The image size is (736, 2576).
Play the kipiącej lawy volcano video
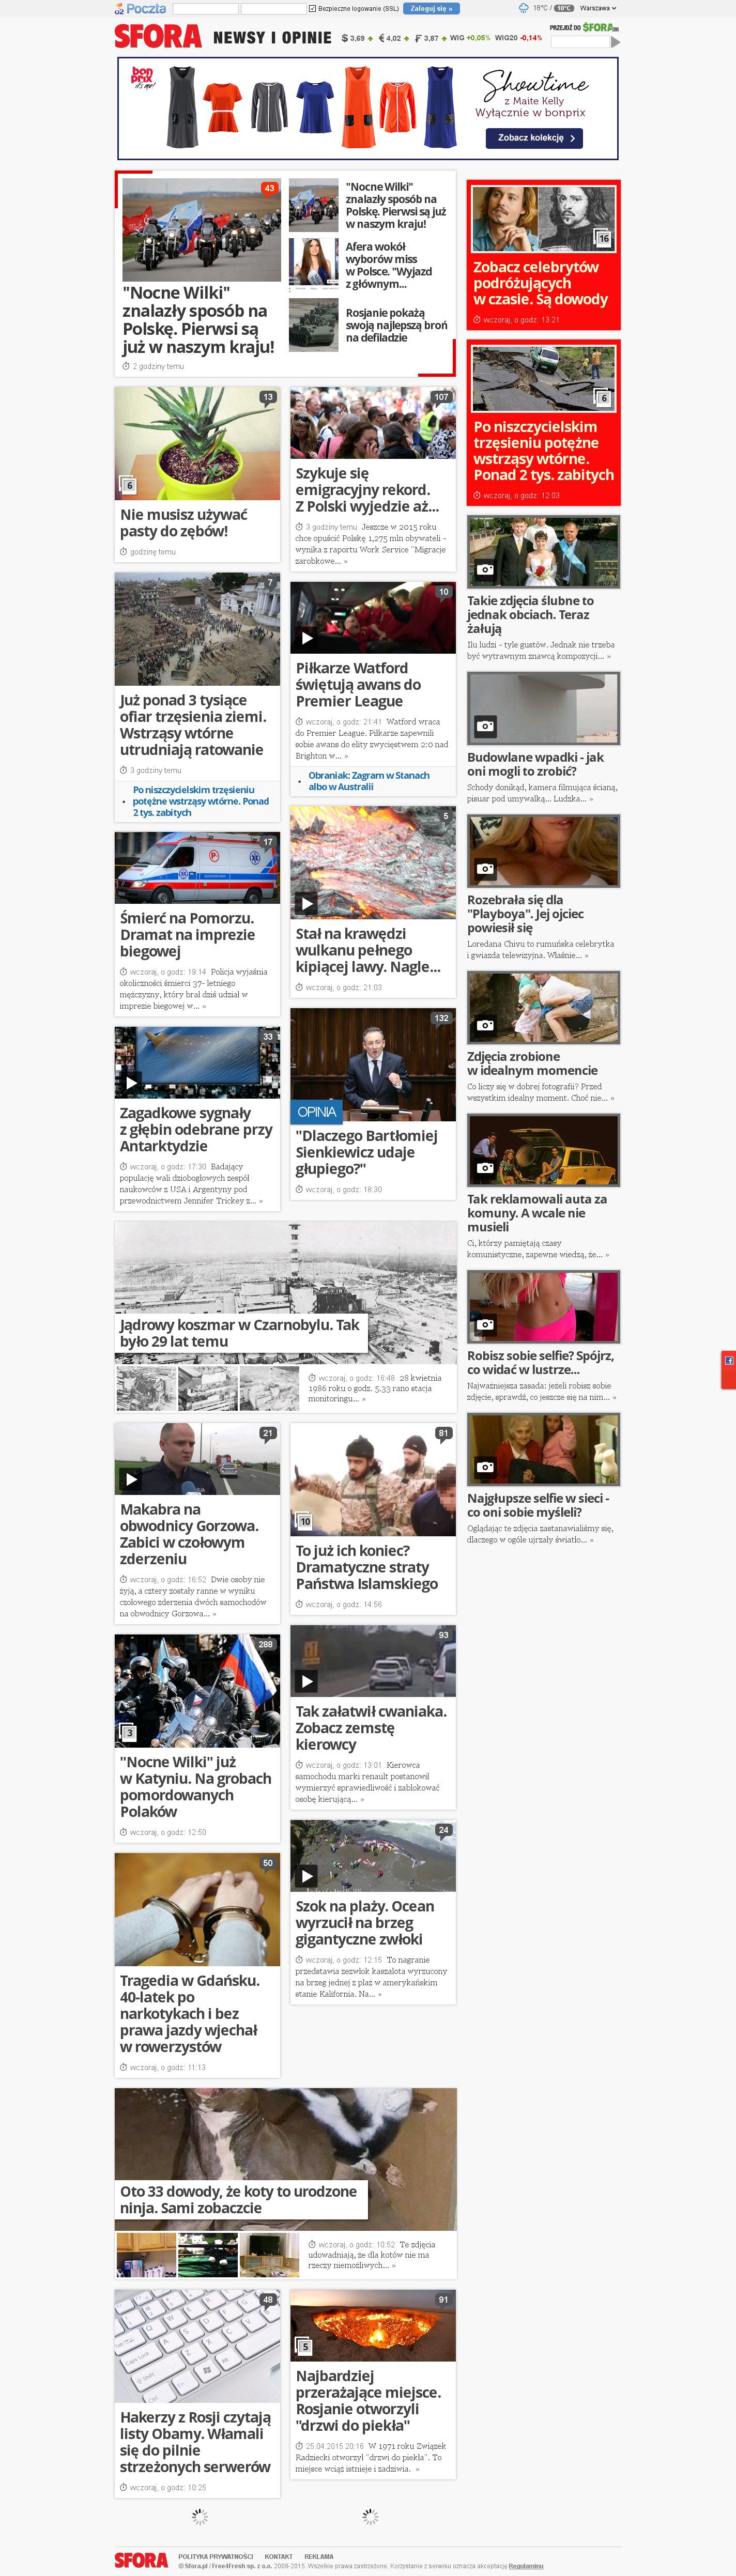coord(307,904)
